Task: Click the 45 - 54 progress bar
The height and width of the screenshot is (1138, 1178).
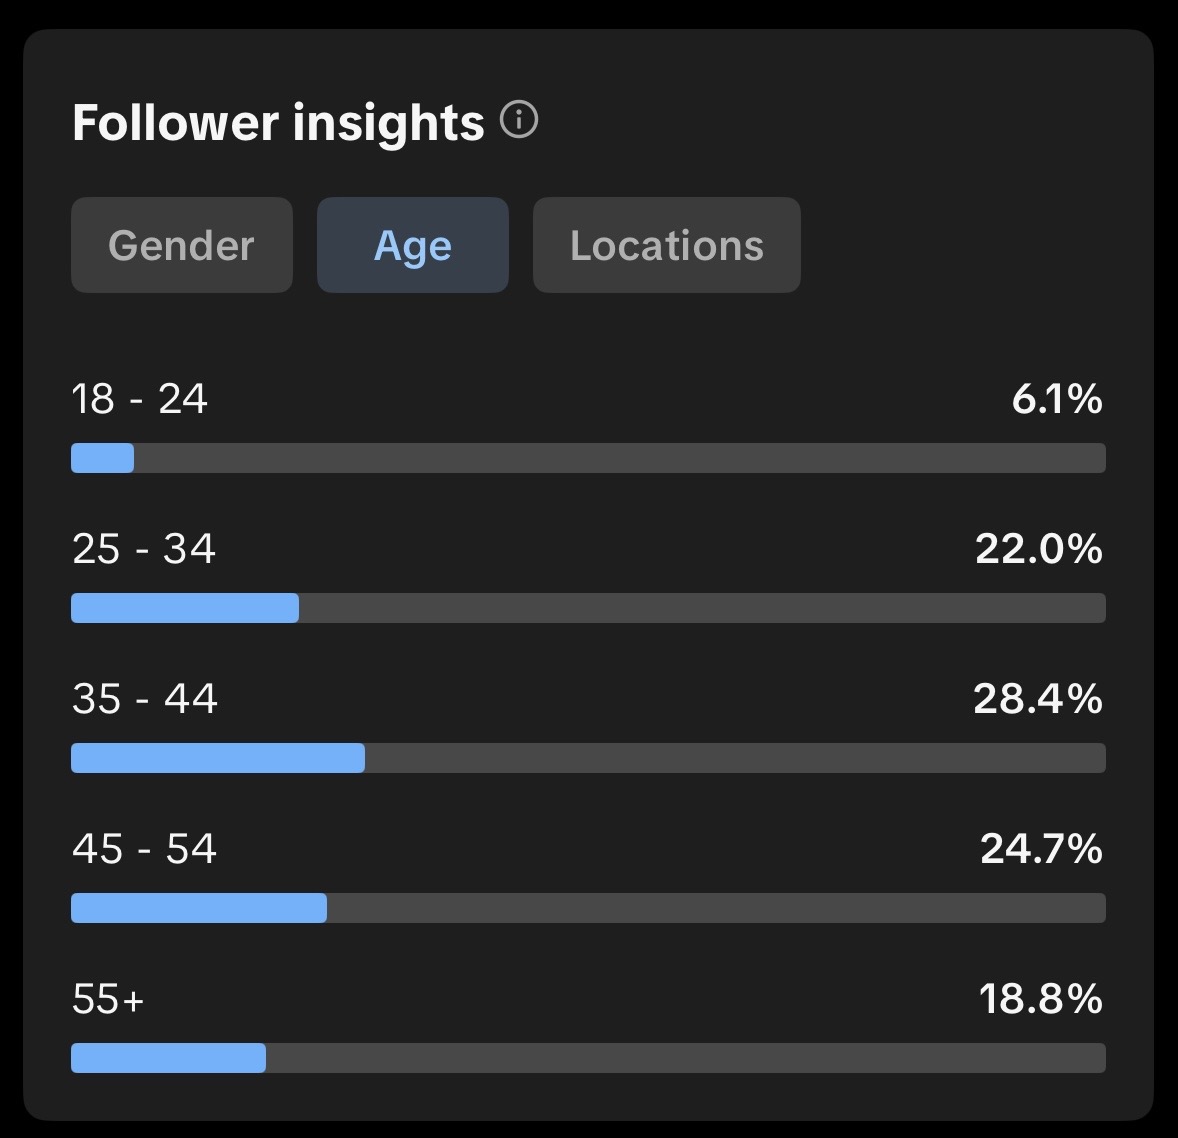Action: [588, 908]
